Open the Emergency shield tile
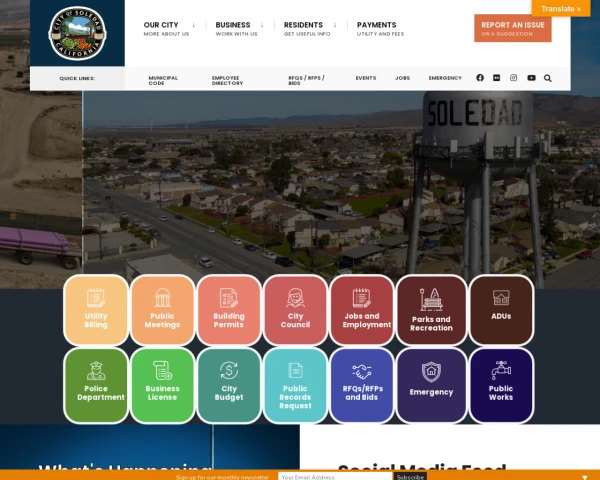Screen dimensions: 600x480 point(431,385)
